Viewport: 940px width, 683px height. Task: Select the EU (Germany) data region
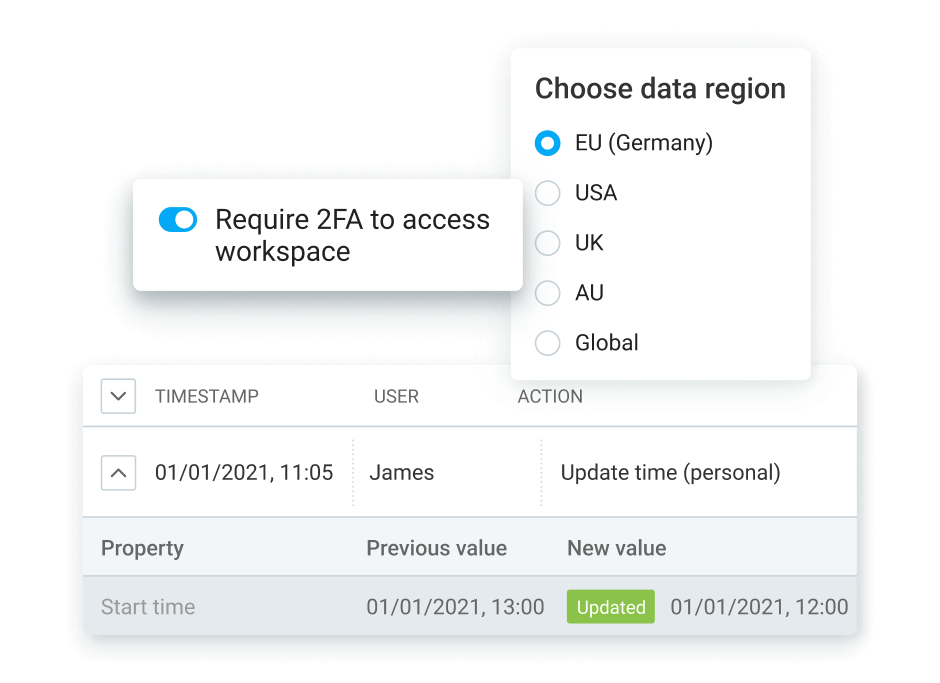pos(548,143)
